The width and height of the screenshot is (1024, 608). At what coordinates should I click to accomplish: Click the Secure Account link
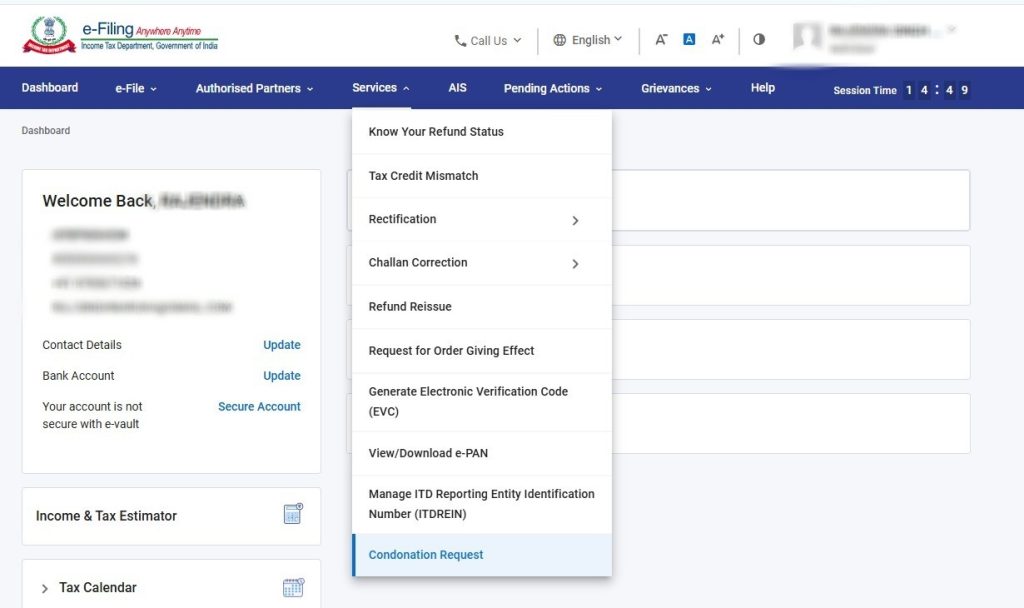point(259,406)
